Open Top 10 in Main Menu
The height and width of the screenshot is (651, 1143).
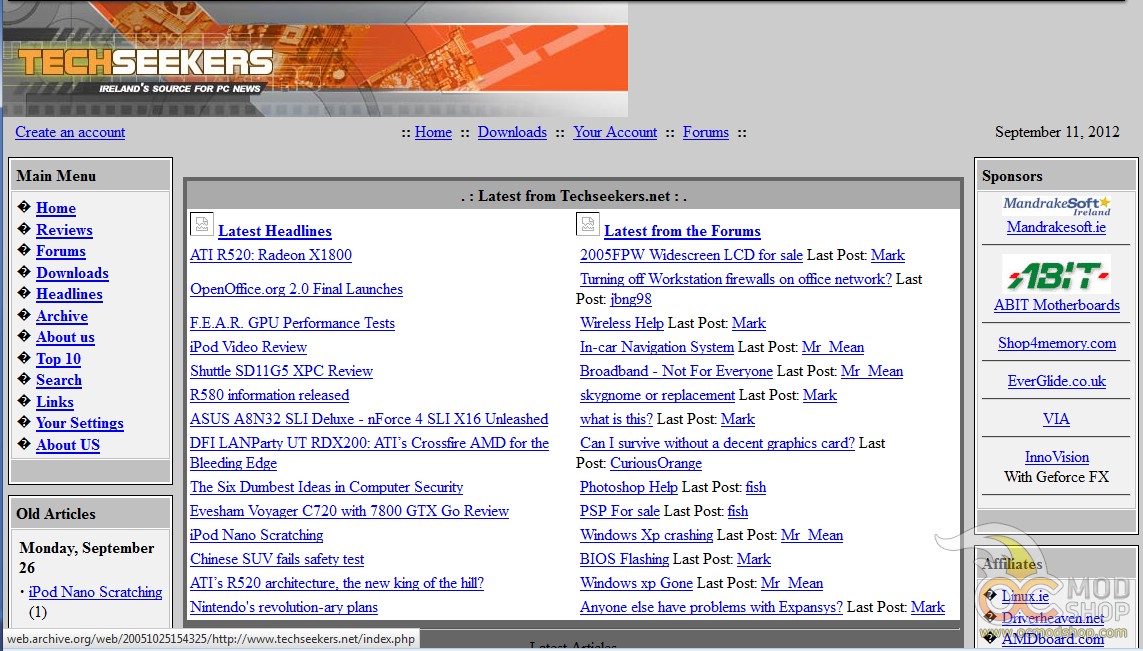coord(58,359)
